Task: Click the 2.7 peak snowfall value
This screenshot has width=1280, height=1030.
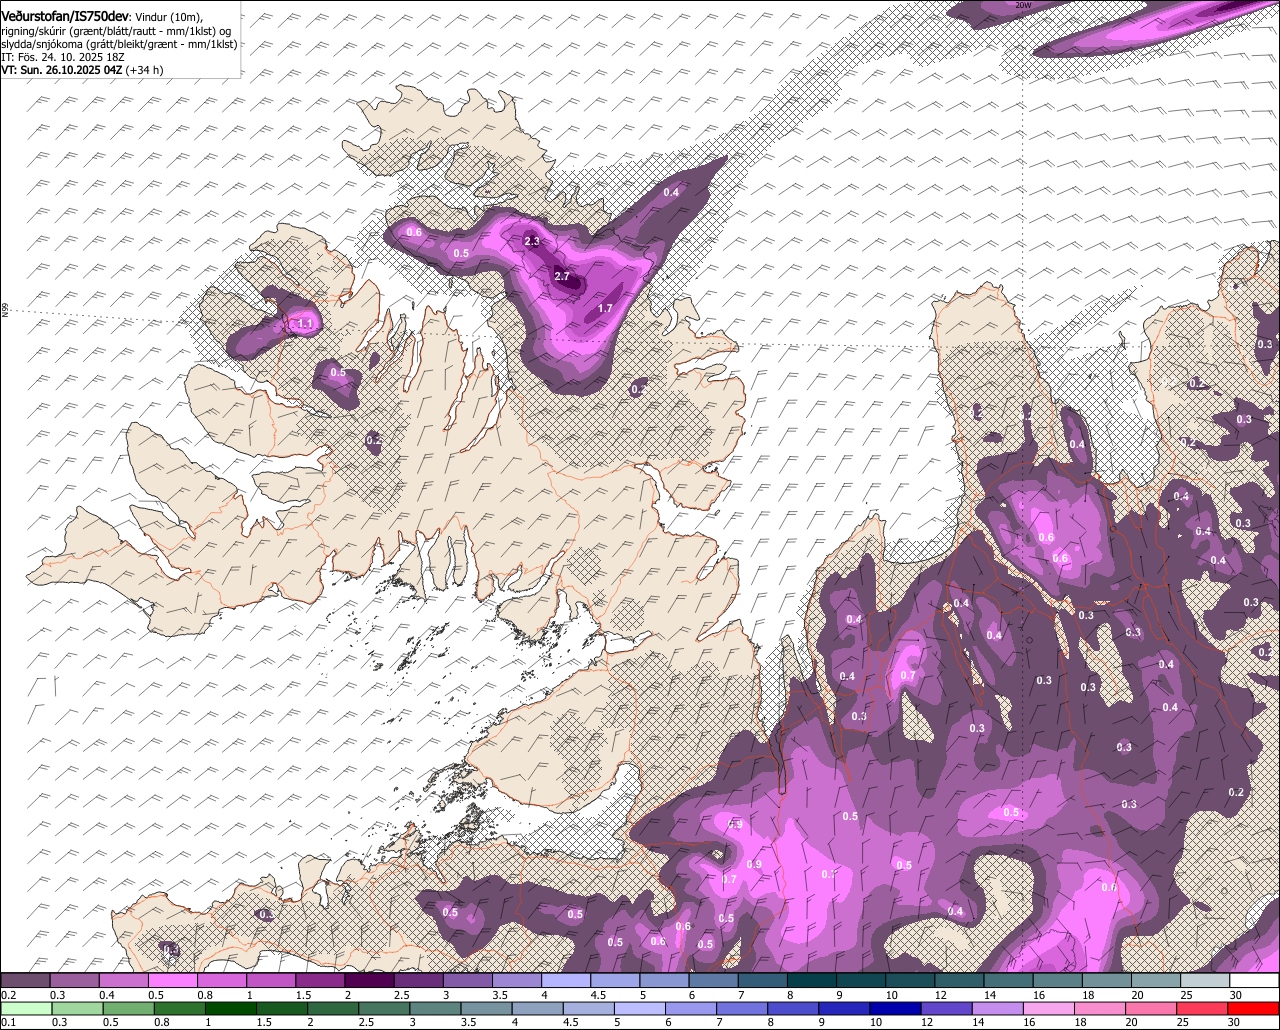Action: point(561,276)
